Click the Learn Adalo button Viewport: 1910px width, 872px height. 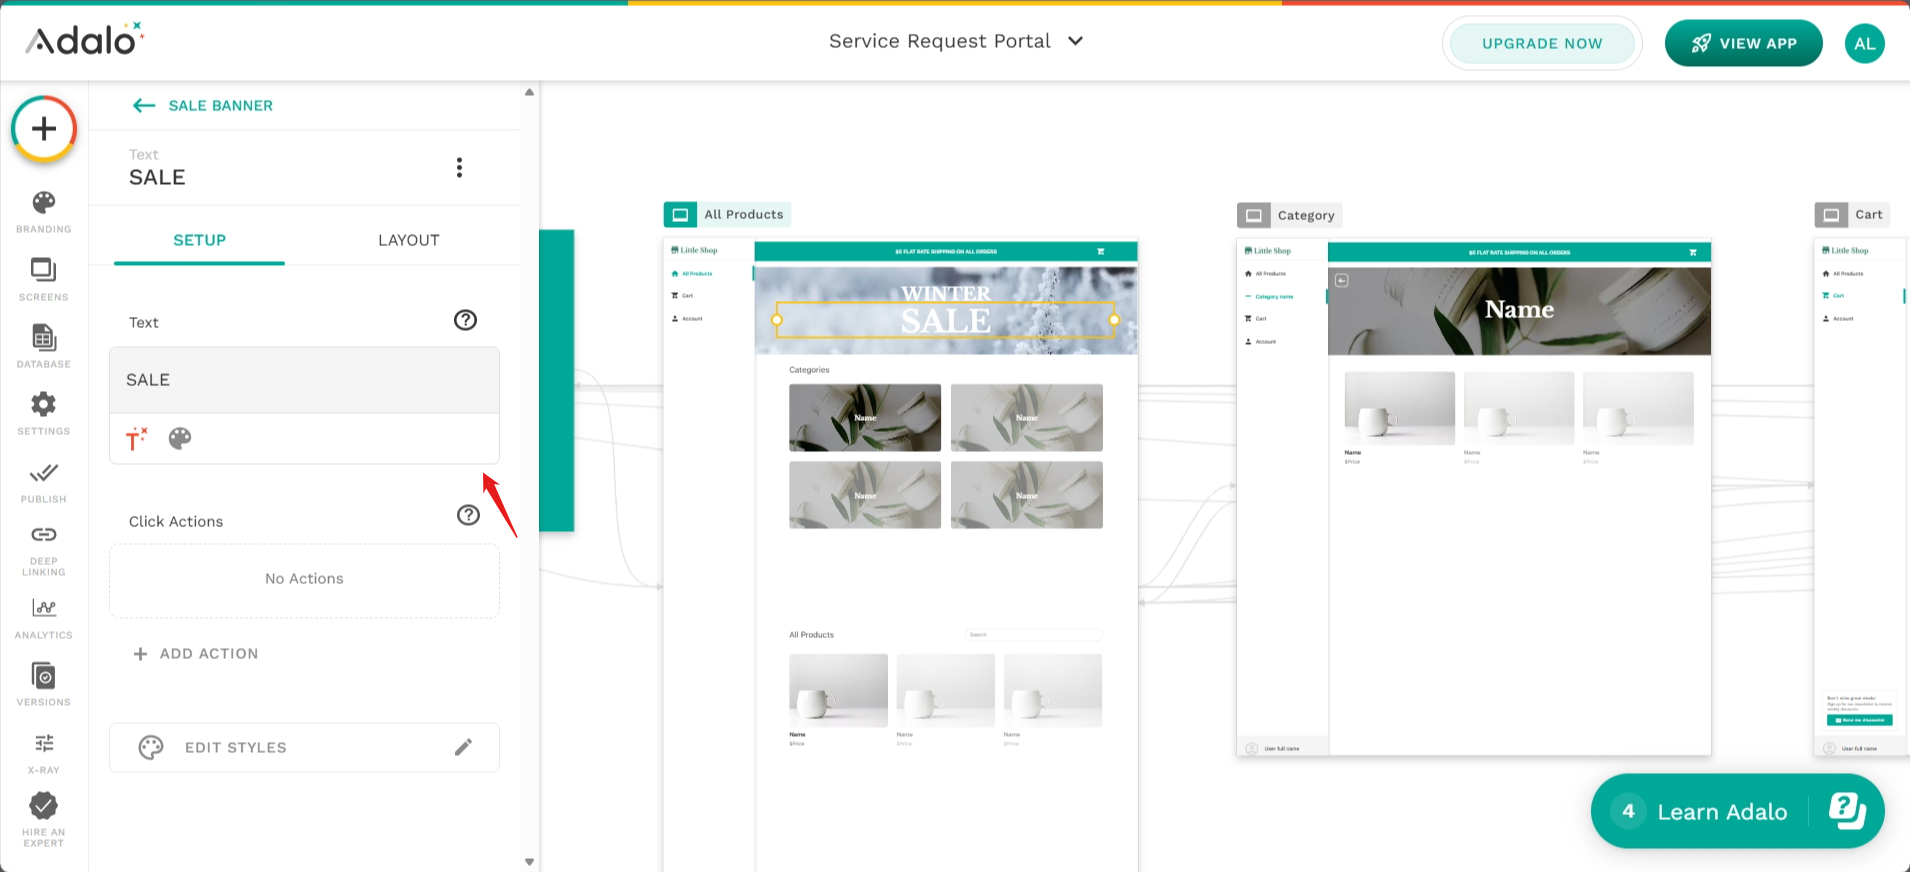[1738, 811]
